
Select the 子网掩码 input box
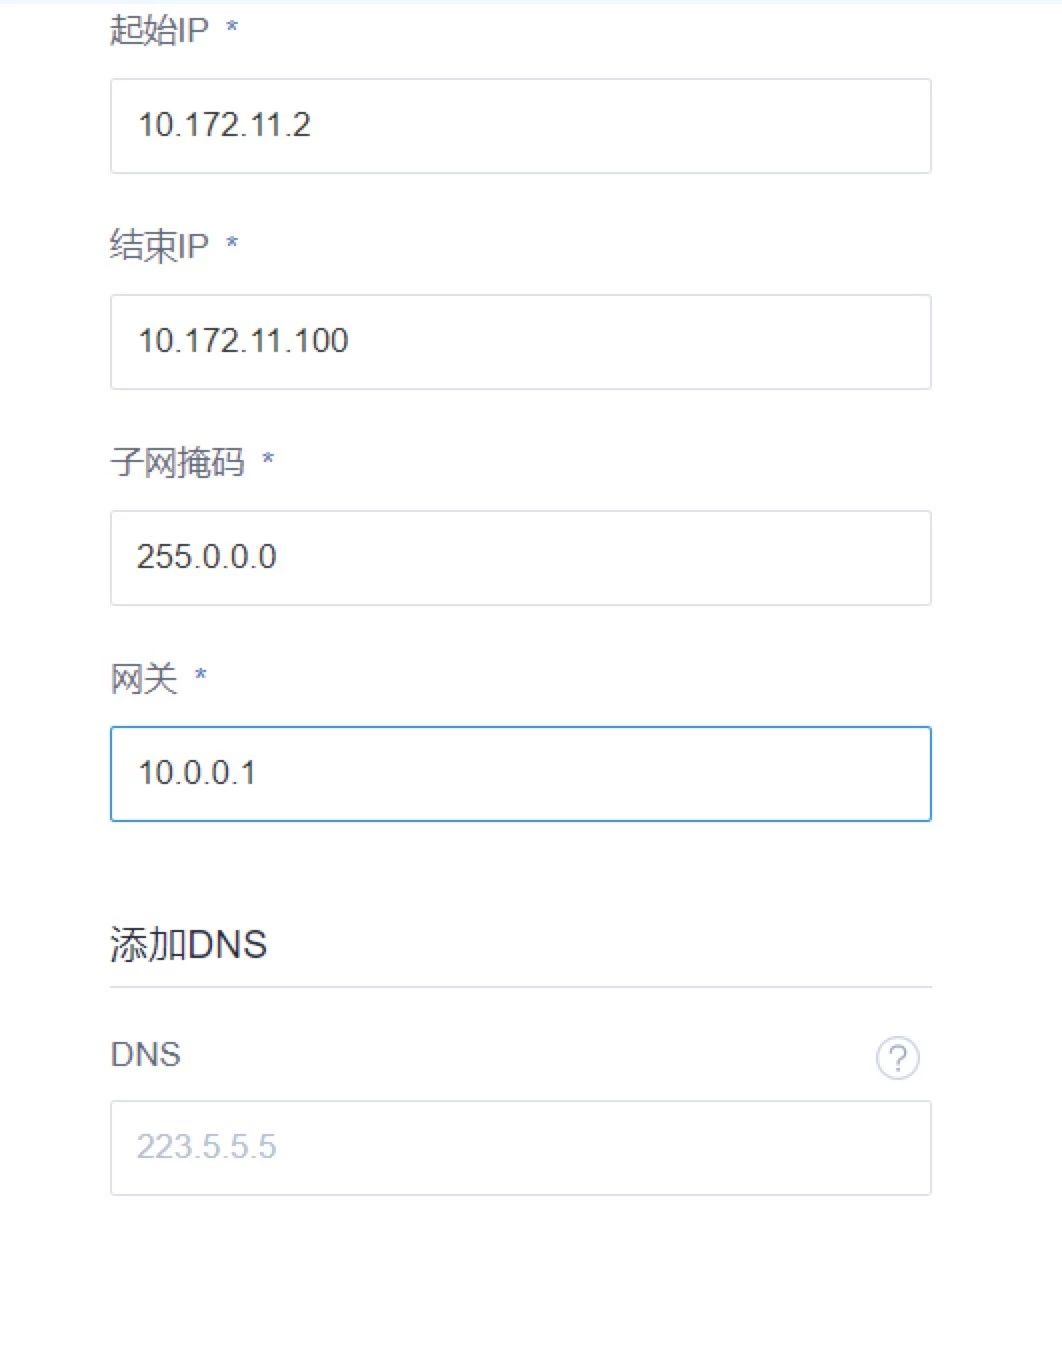tap(520, 558)
